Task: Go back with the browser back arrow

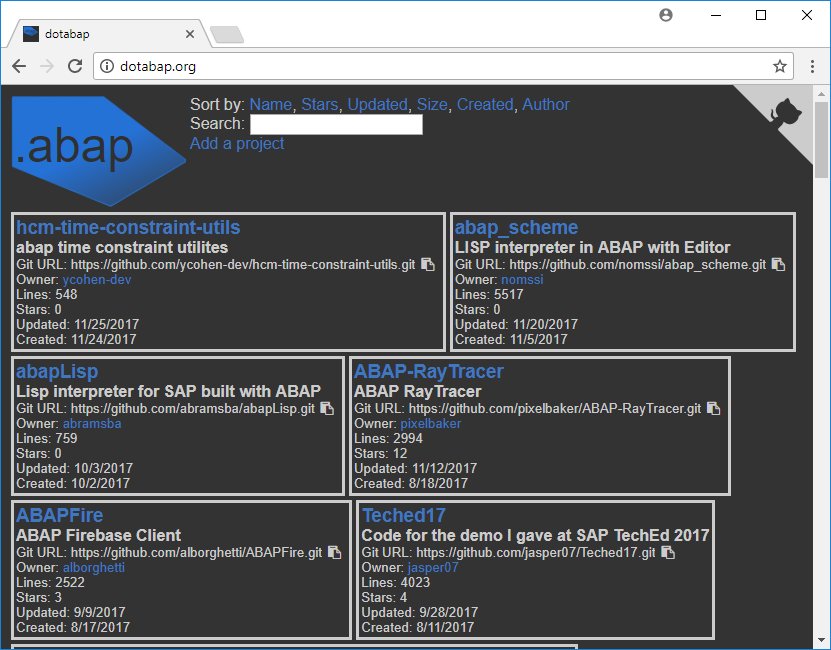Action: [19, 66]
